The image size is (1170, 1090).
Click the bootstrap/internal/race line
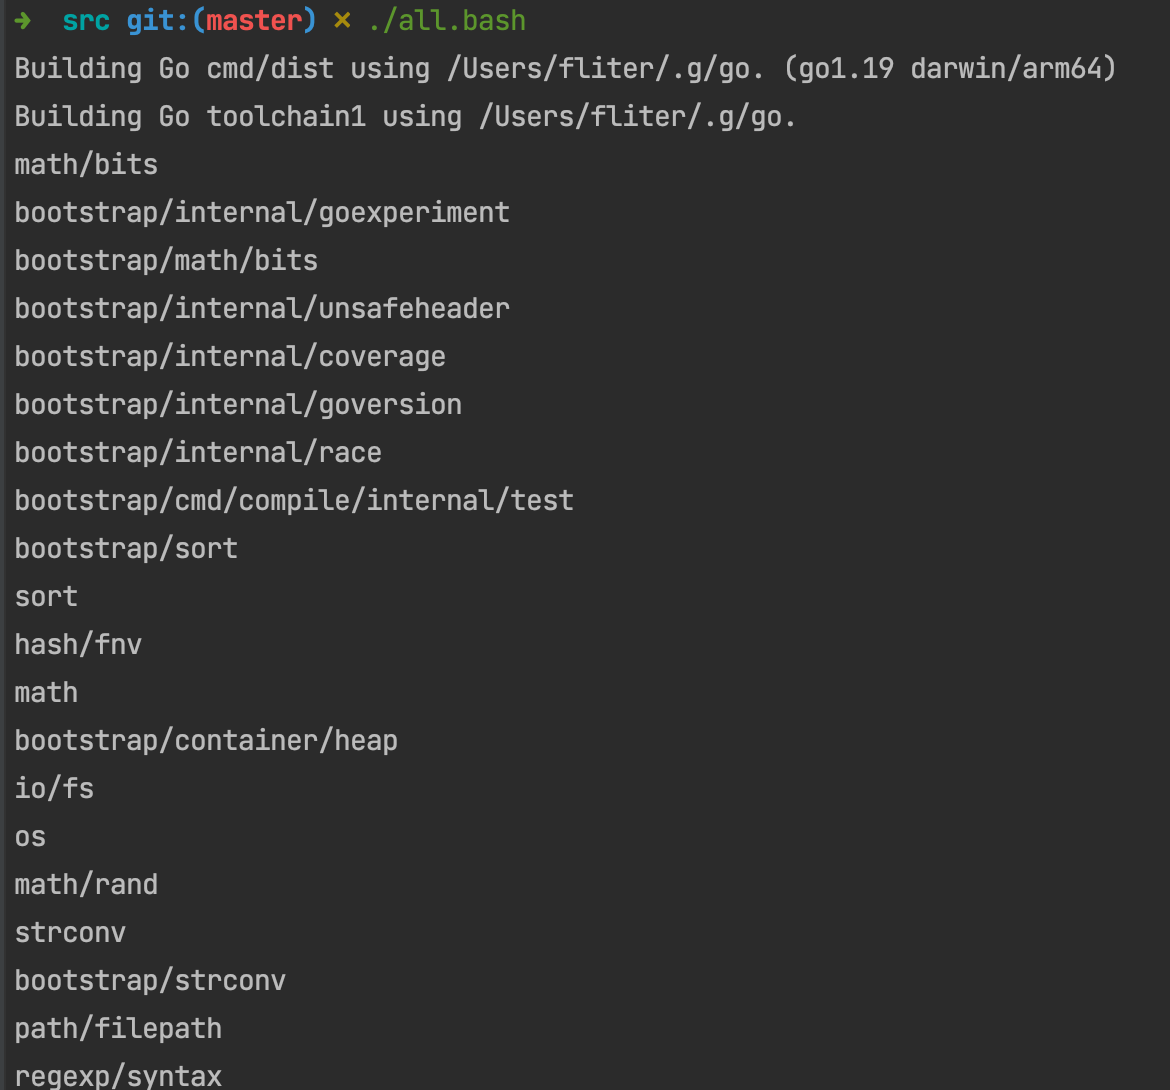click(x=198, y=453)
